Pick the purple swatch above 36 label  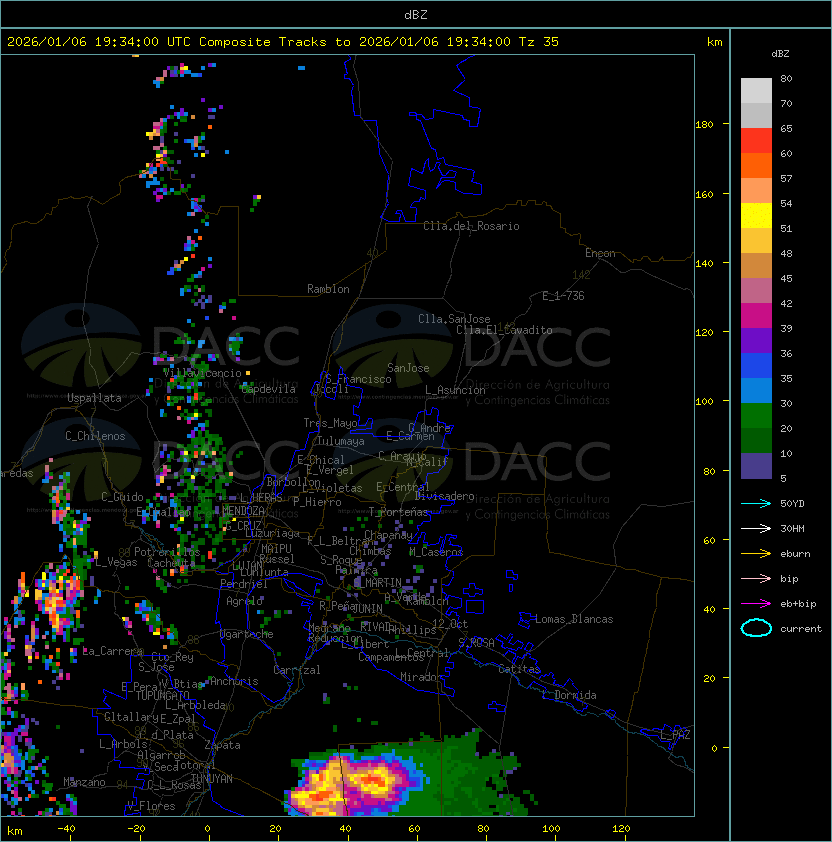756,340
